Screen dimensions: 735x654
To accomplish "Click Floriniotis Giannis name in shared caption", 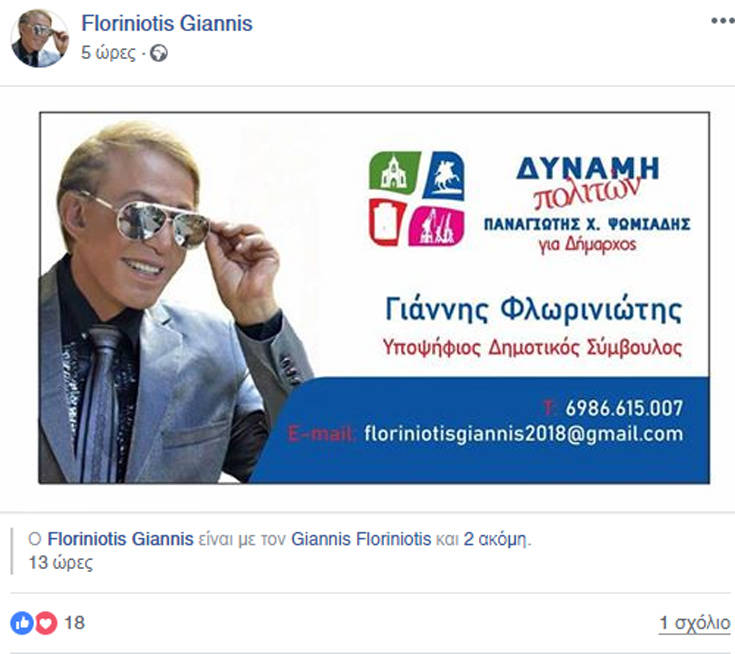I will (120, 539).
